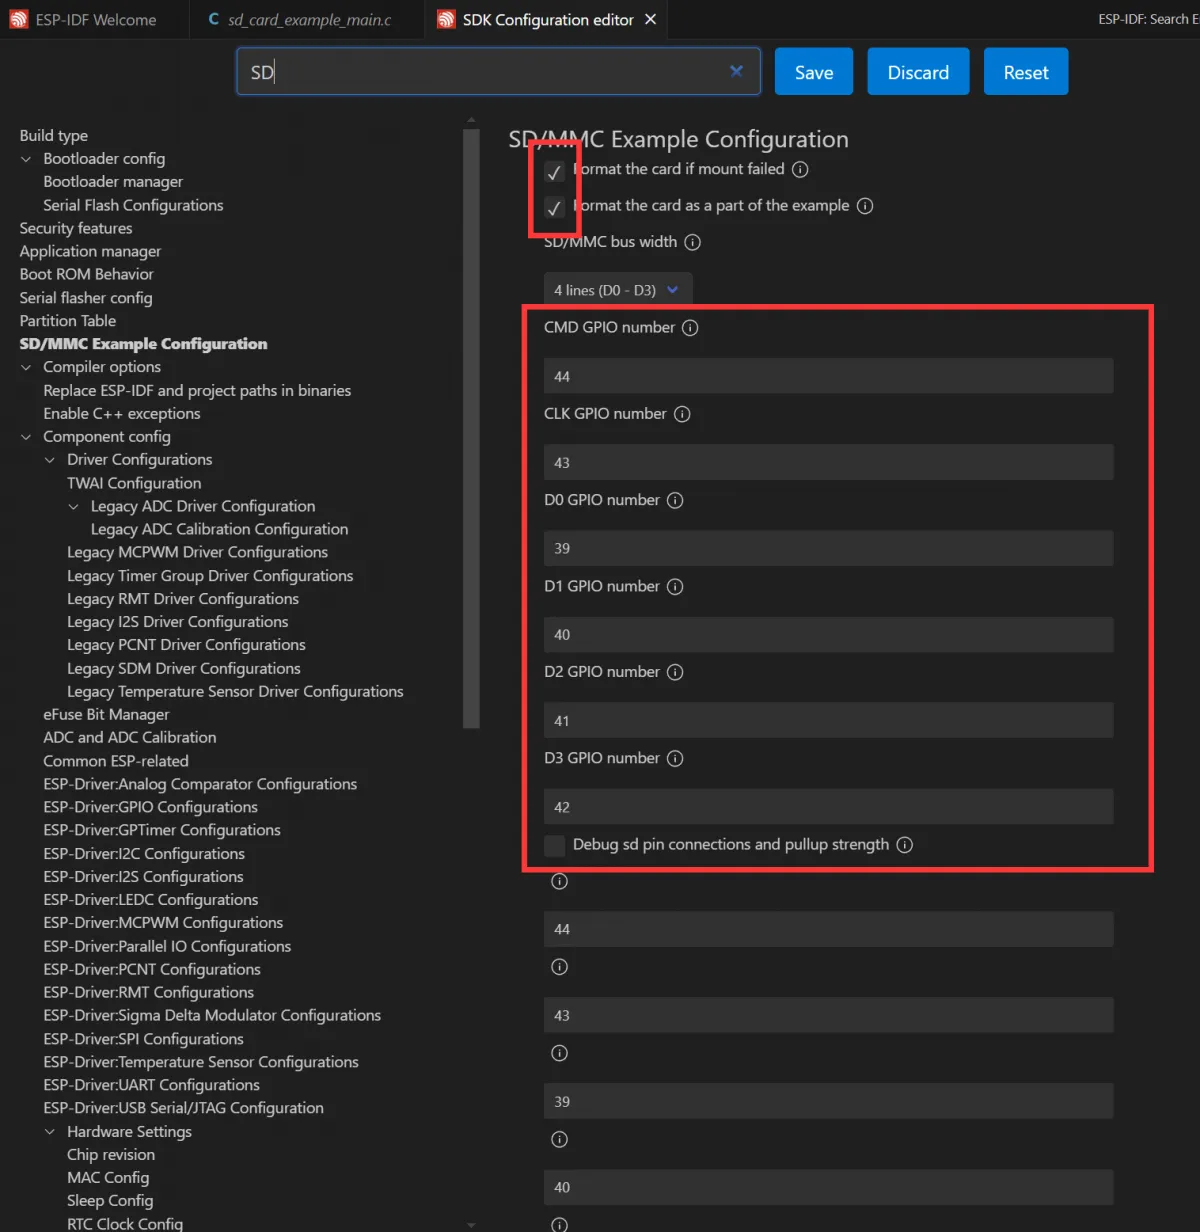This screenshot has width=1200, height=1232.
Task: Click the info icon next to SD/MMC bus width
Action: tap(691, 241)
